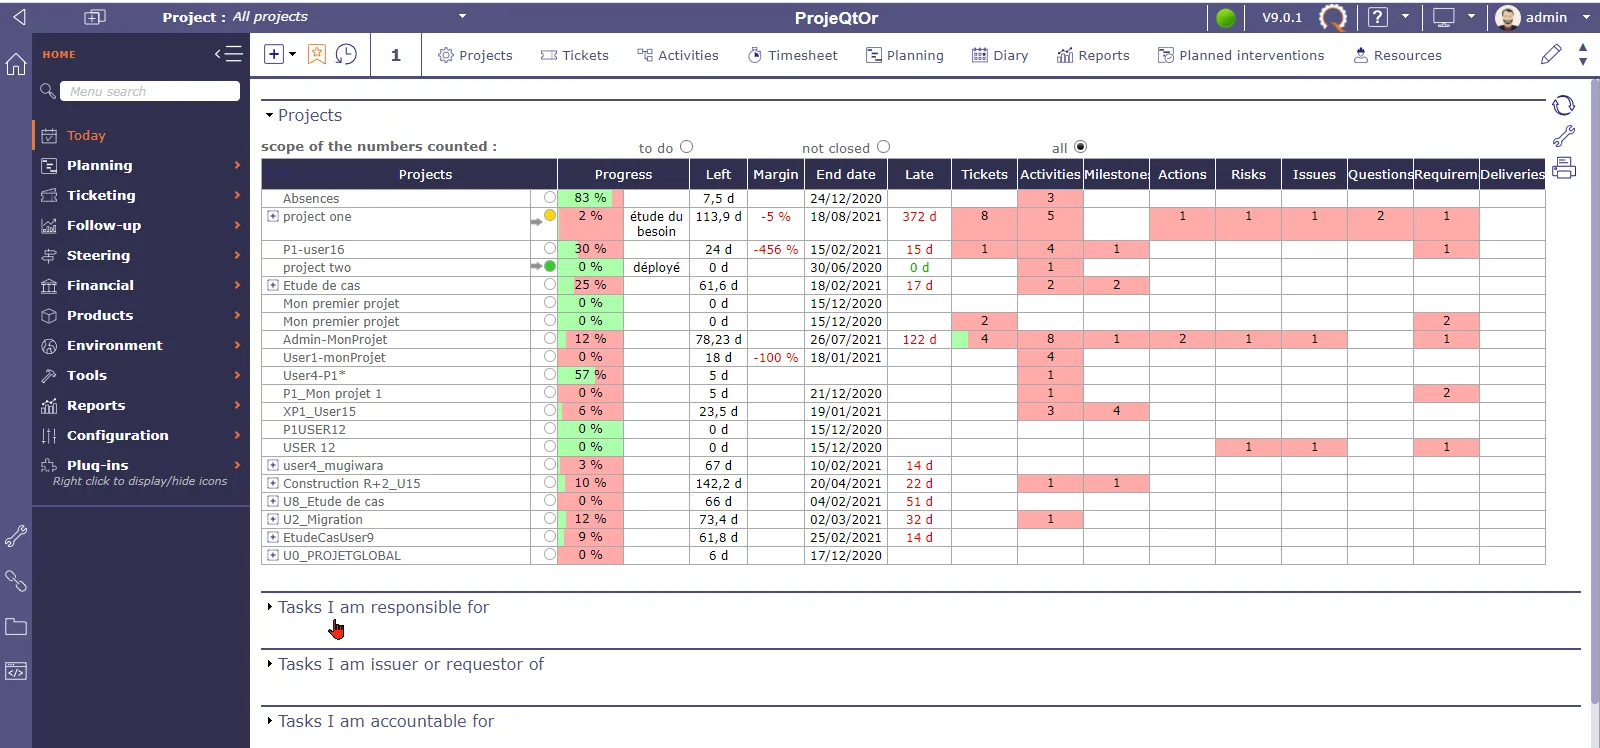Viewport: 1600px width, 748px height.
Task: Click the print icon on the right side
Action: (x=1564, y=167)
